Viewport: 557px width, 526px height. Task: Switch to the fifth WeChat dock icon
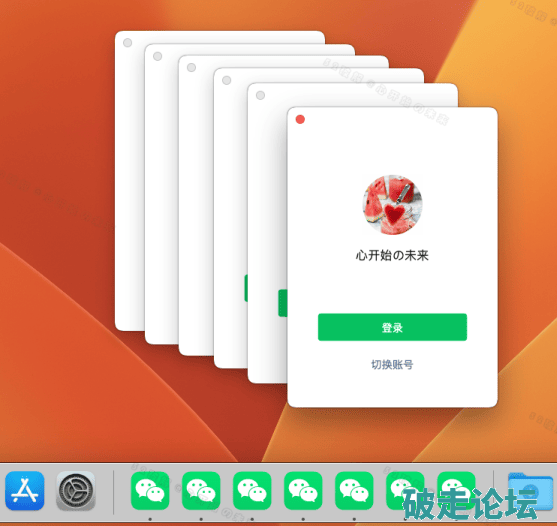click(354, 490)
